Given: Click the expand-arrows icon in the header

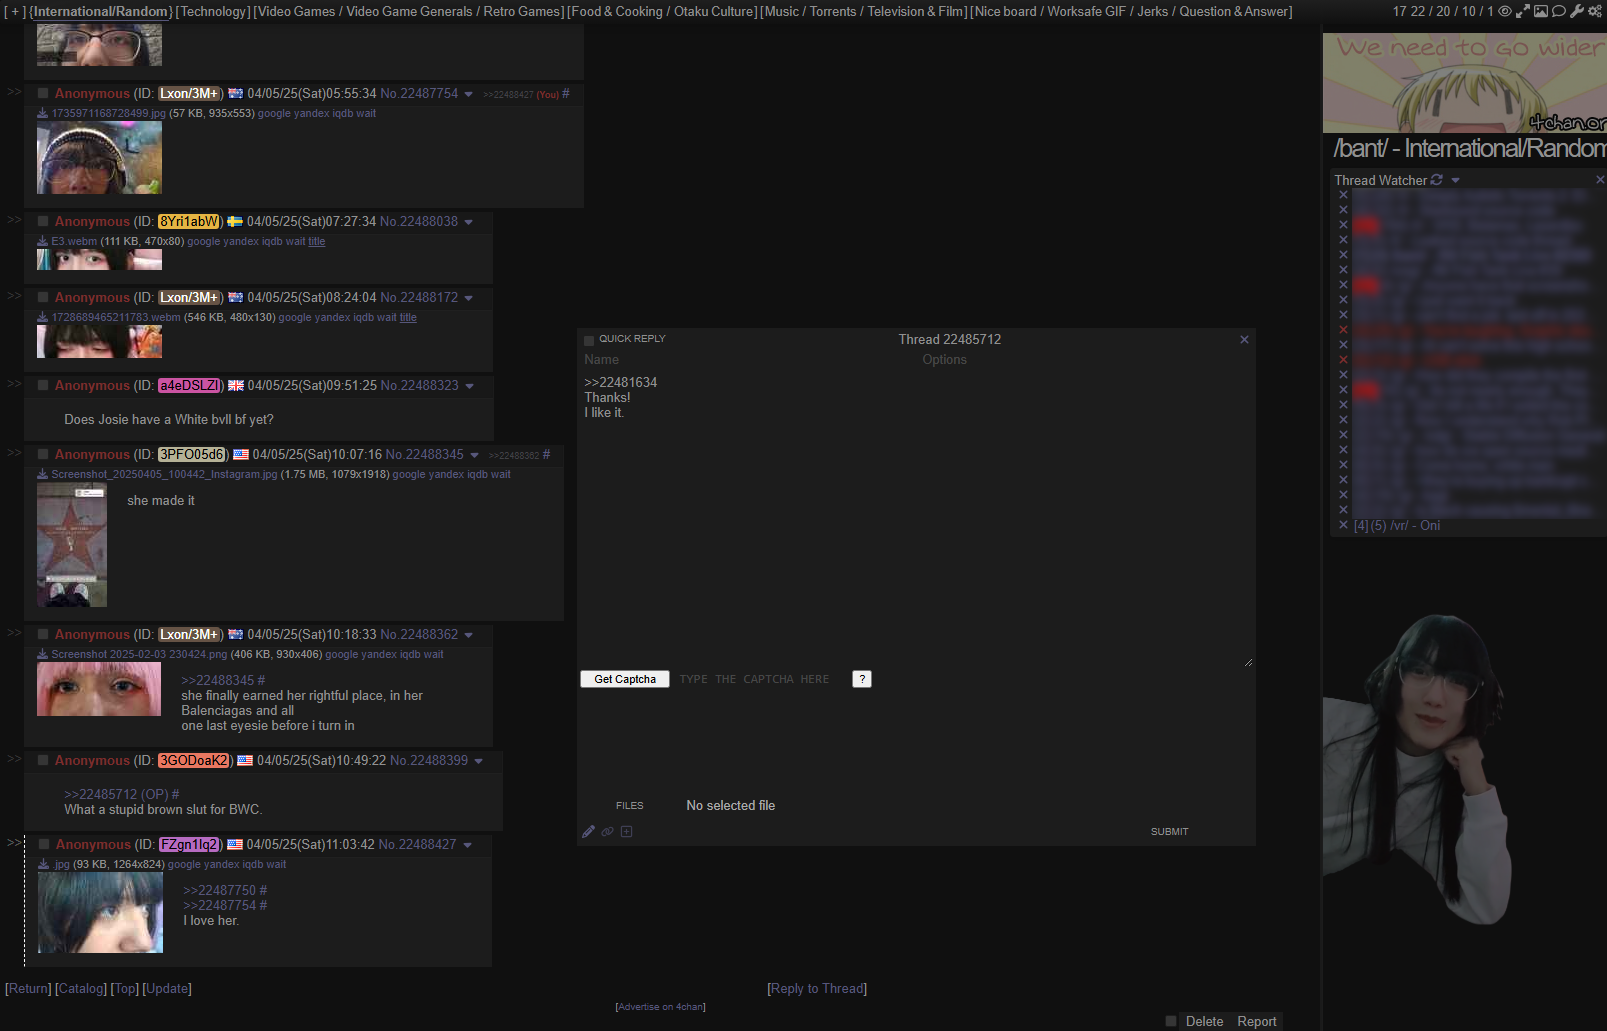Looking at the screenshot, I should (x=1523, y=11).
